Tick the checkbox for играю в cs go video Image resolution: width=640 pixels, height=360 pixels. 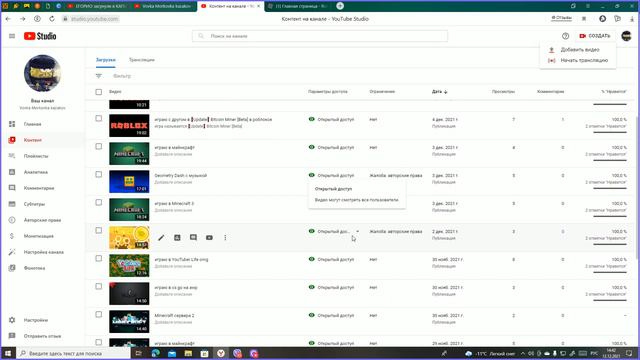(x=98, y=286)
